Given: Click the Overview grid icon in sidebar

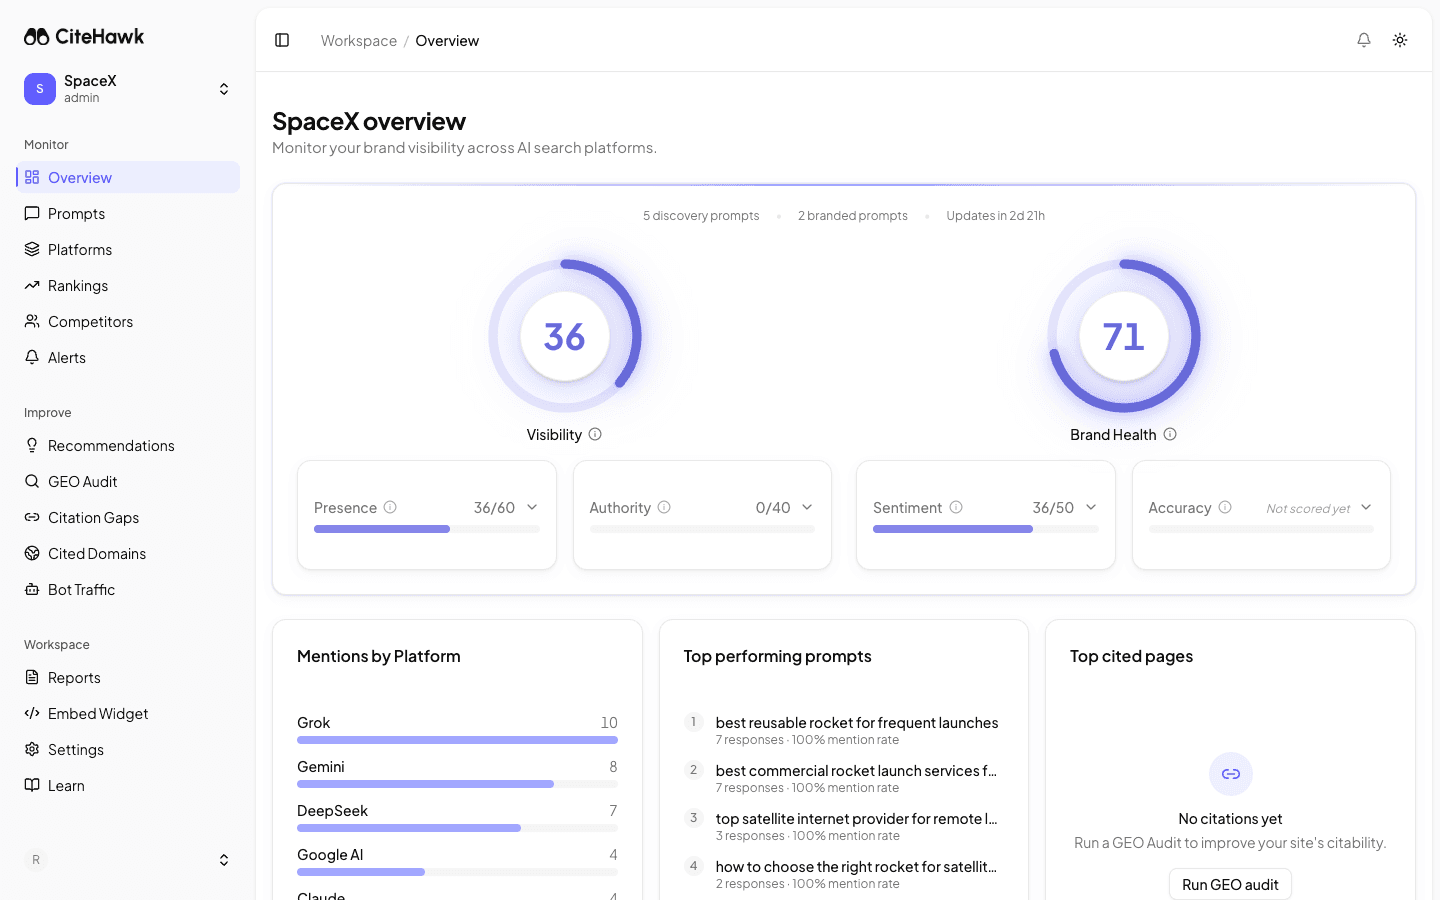Looking at the screenshot, I should pyautogui.click(x=32, y=177).
